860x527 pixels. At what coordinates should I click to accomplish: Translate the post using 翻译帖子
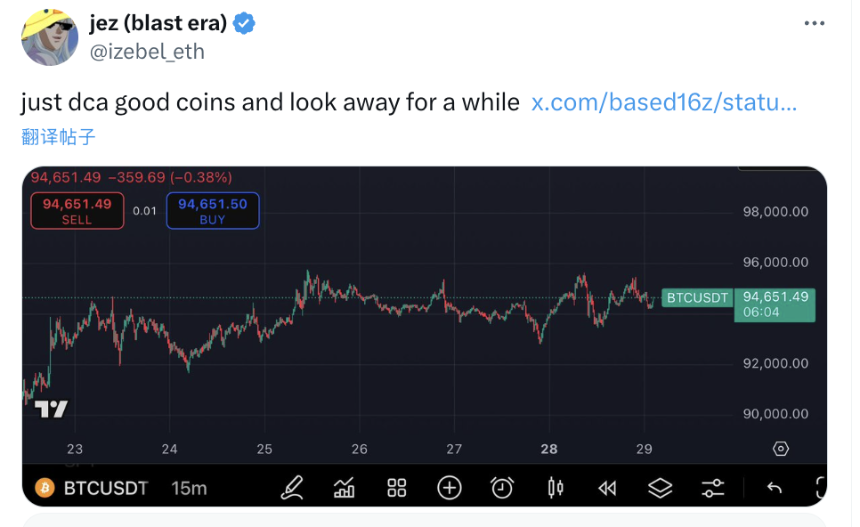(x=59, y=136)
